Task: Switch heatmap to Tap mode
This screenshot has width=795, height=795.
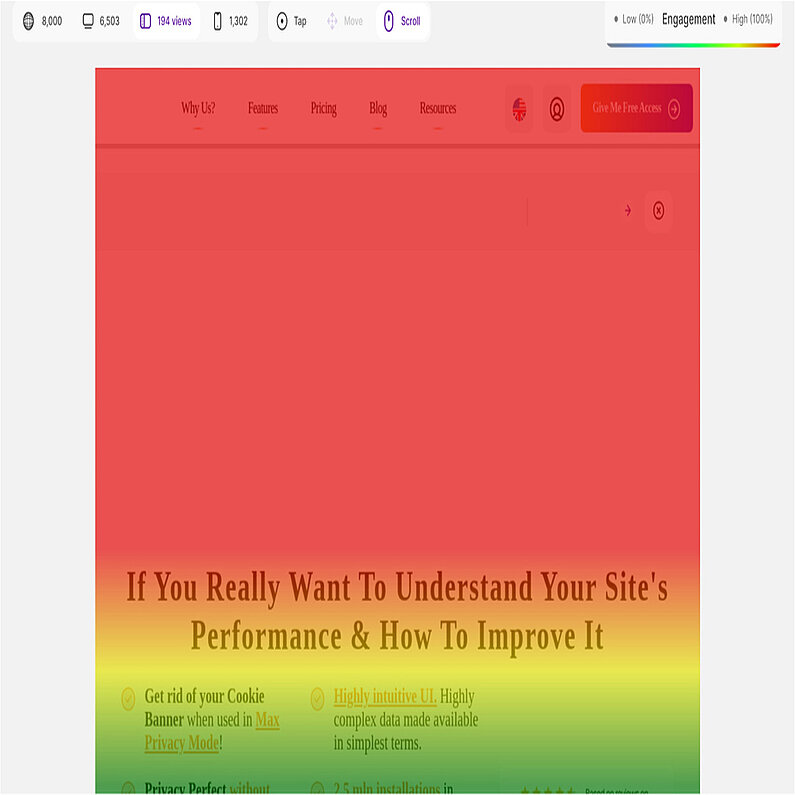Action: point(292,21)
